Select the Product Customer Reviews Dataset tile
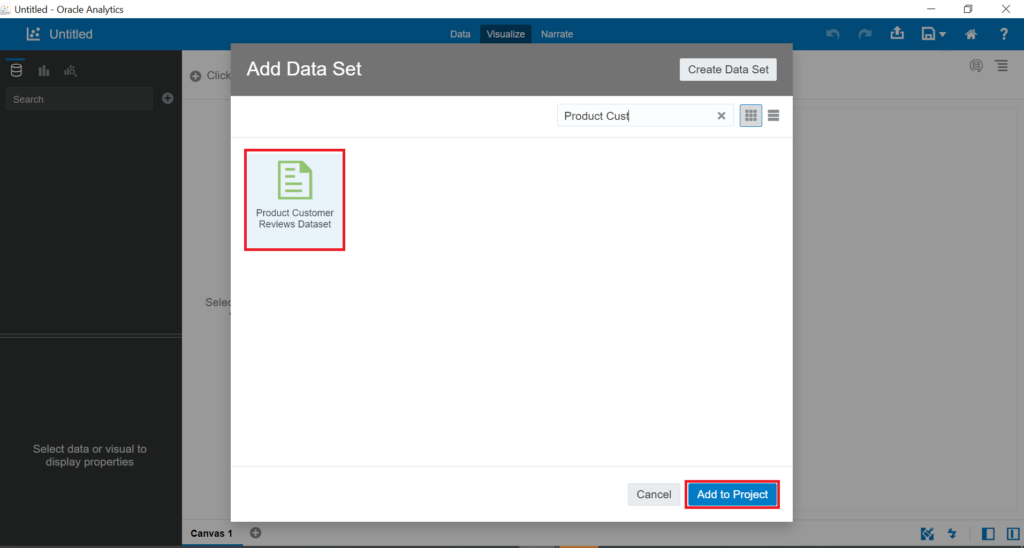Viewport: 1024px width, 548px height. click(x=295, y=200)
